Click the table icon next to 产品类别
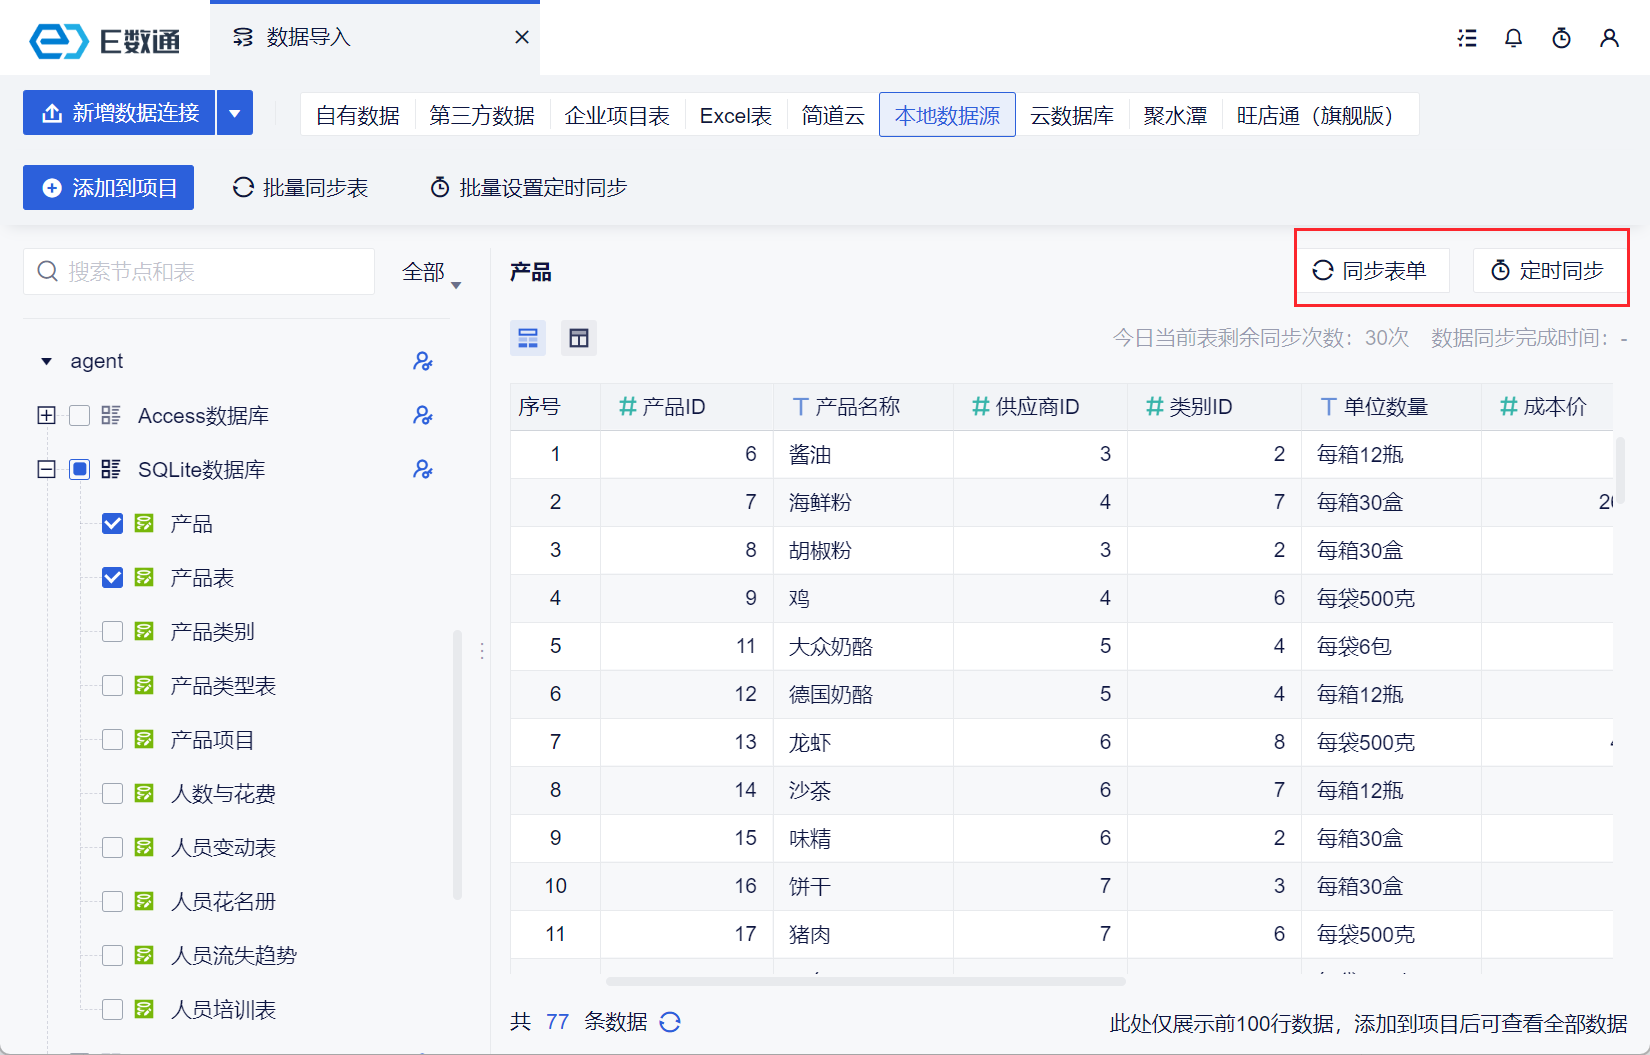1650x1055 pixels. click(145, 631)
